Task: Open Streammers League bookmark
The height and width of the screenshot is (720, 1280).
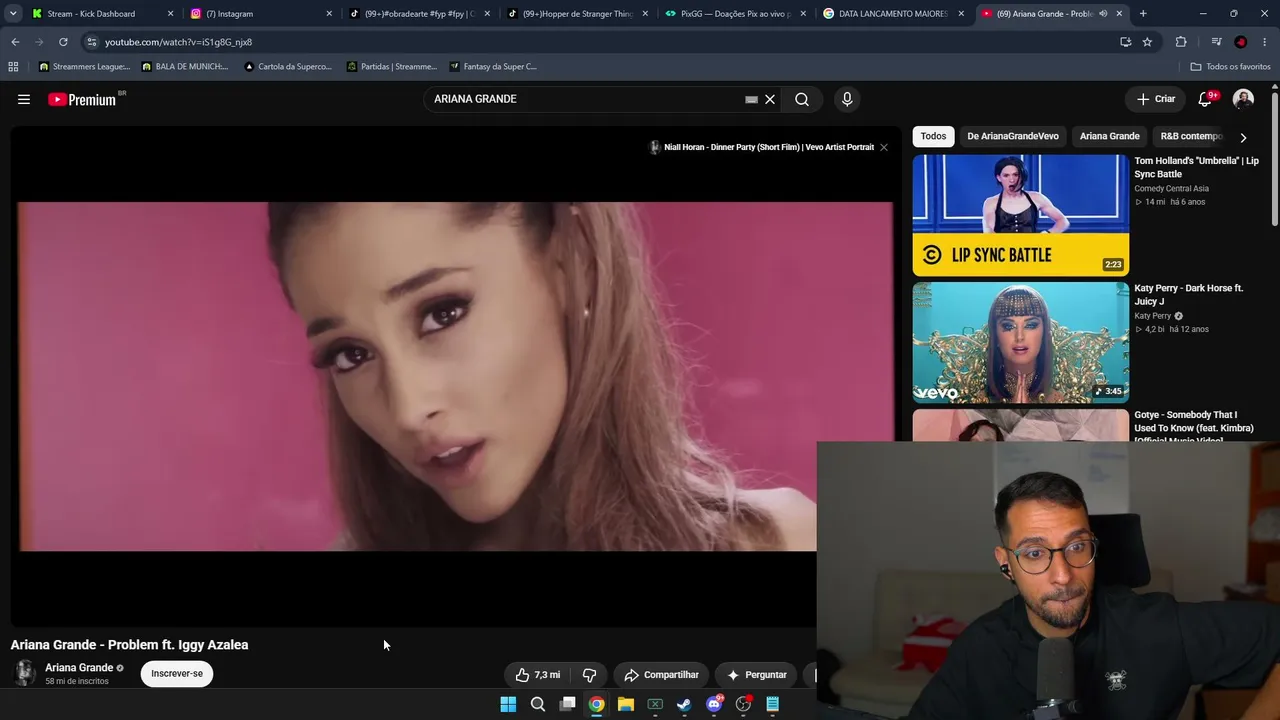Action: pos(85,67)
